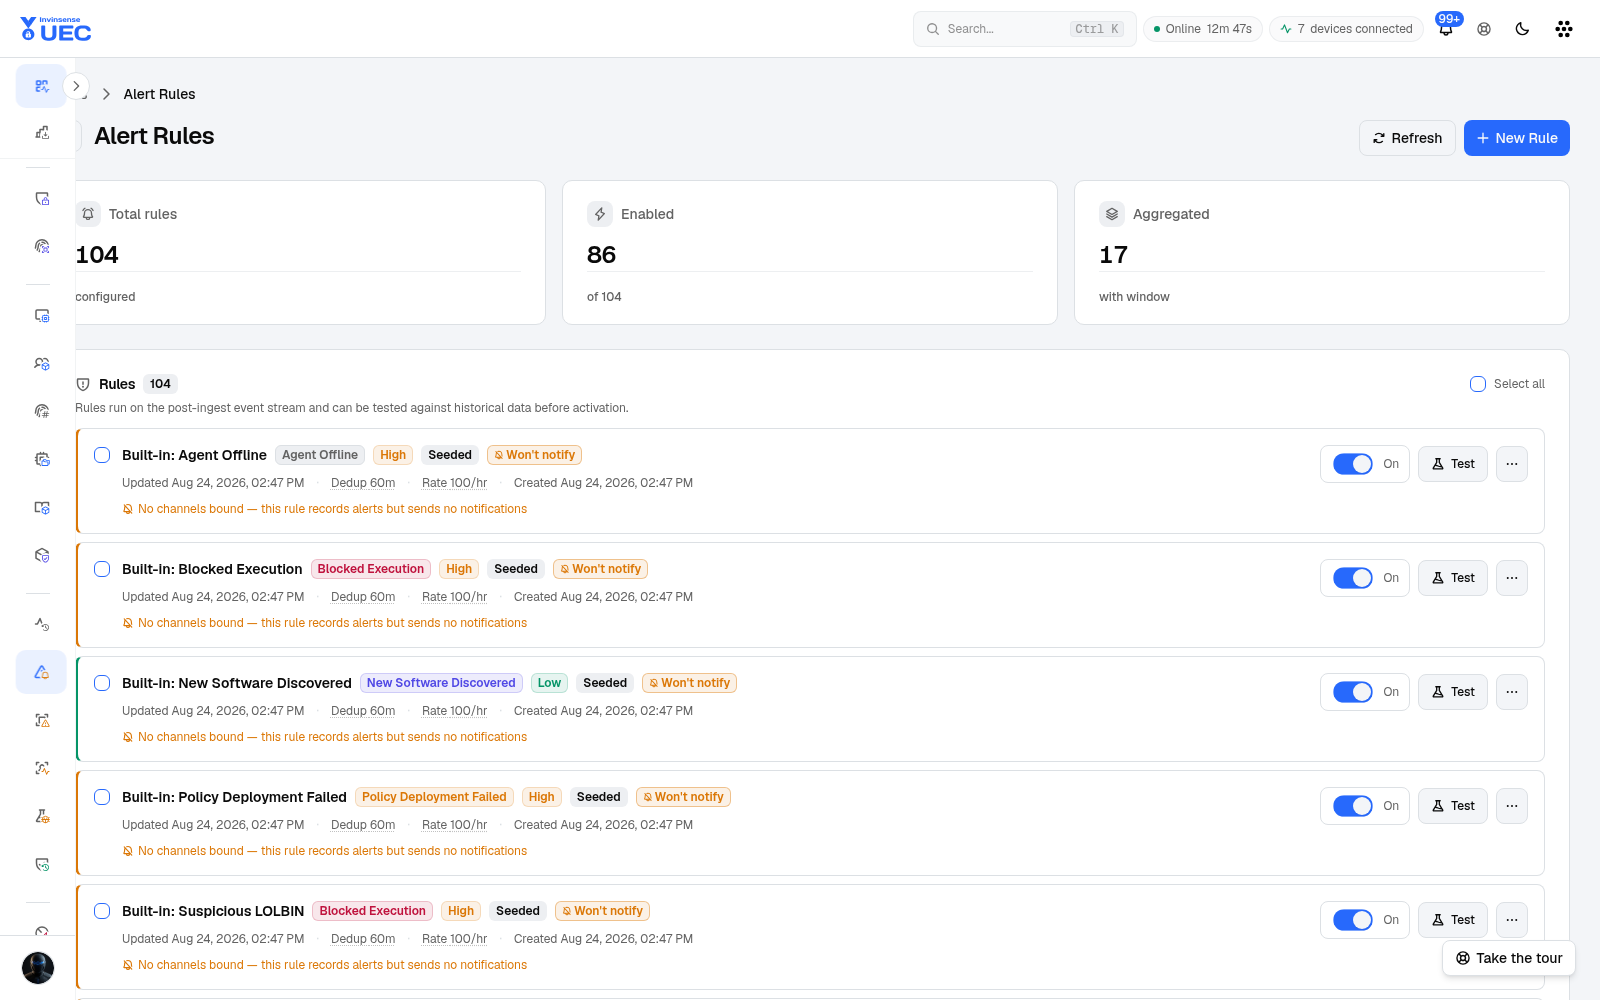Select the Suspicious LOLBIN rule checkbox
Screen dimensions: 1600x1000
pos(102,911)
